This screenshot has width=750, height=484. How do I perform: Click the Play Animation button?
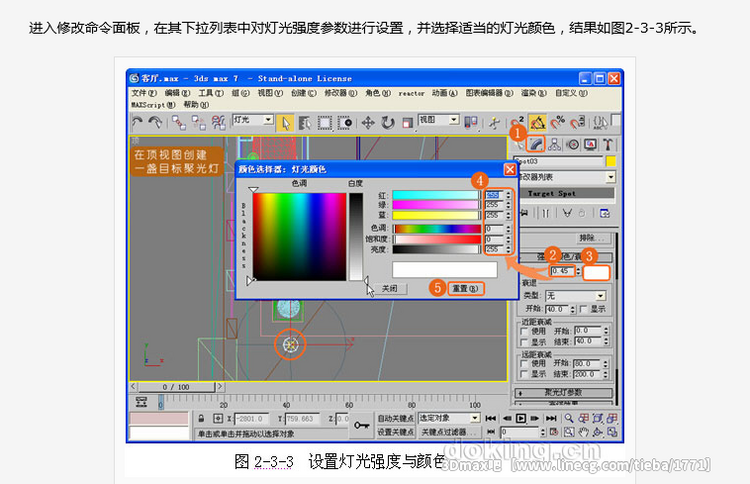[x=521, y=418]
